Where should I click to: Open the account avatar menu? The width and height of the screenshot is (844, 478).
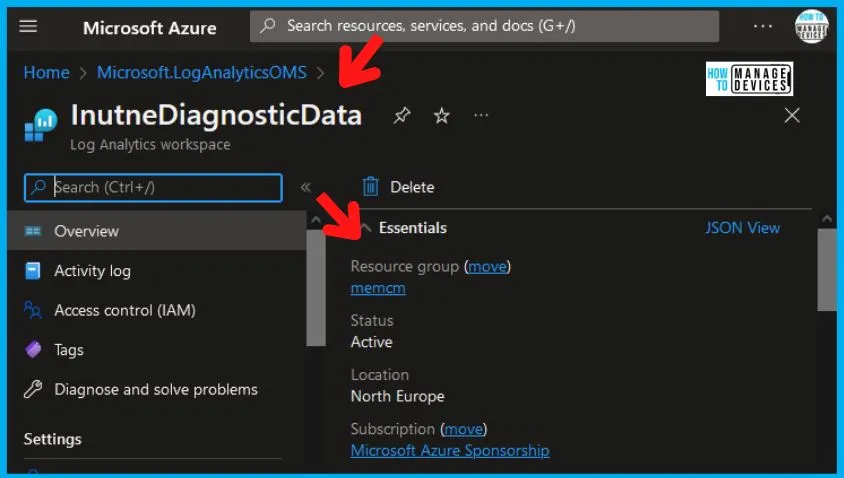pos(811,26)
